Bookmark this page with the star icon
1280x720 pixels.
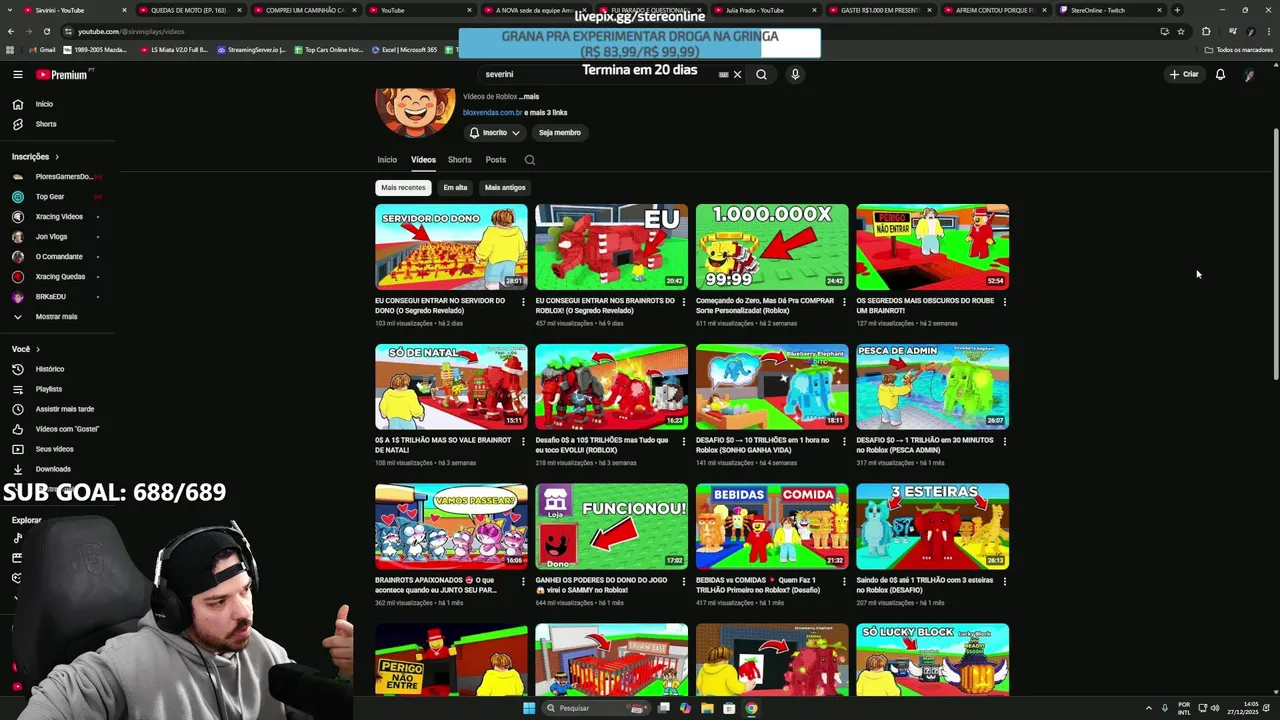point(1180,31)
